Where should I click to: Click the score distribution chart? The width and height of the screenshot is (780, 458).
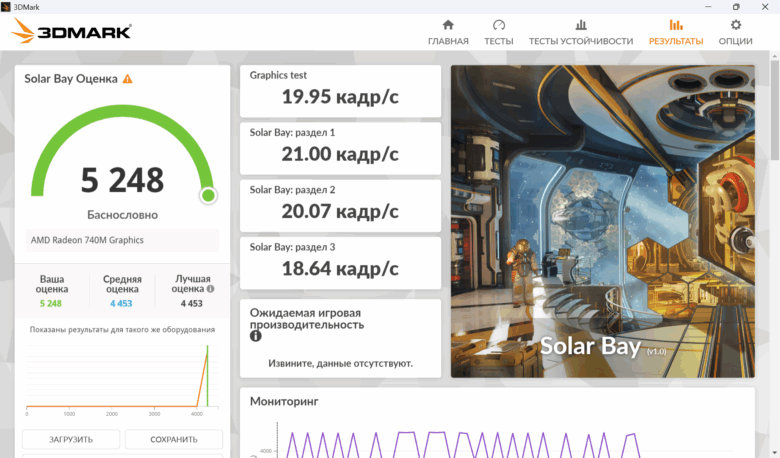pyautogui.click(x=122, y=379)
